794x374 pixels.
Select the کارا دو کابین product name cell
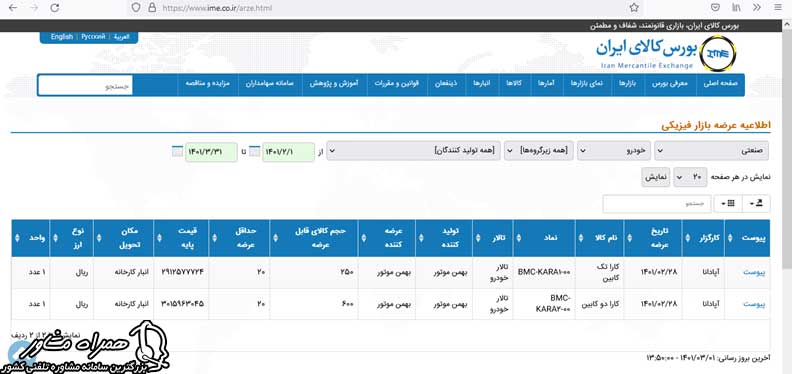tap(600, 304)
